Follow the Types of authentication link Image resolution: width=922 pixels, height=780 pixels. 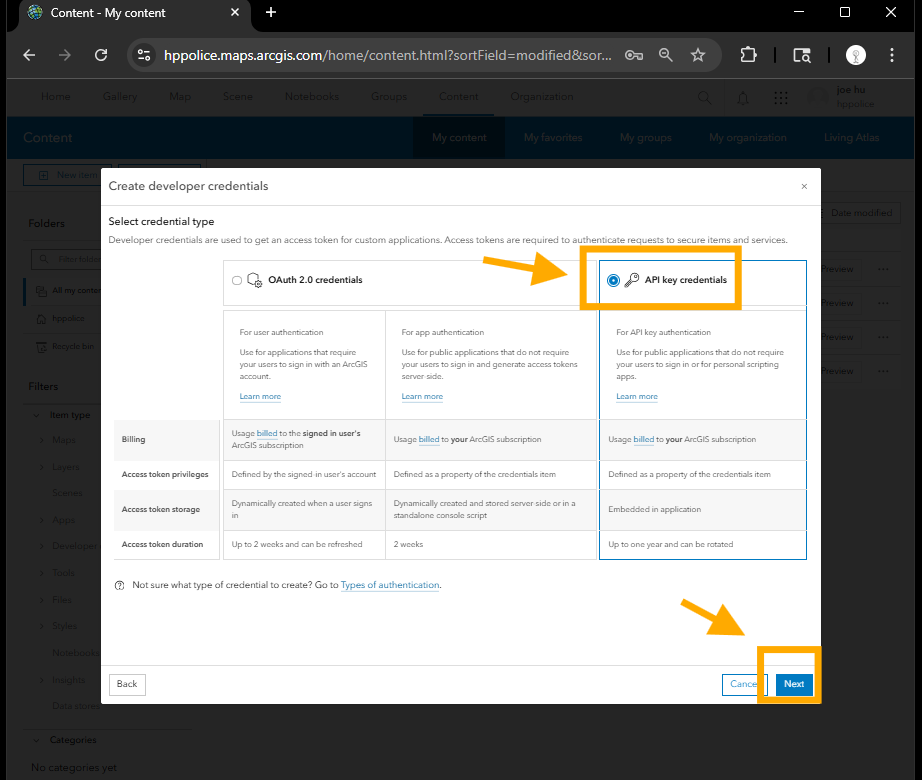click(390, 585)
